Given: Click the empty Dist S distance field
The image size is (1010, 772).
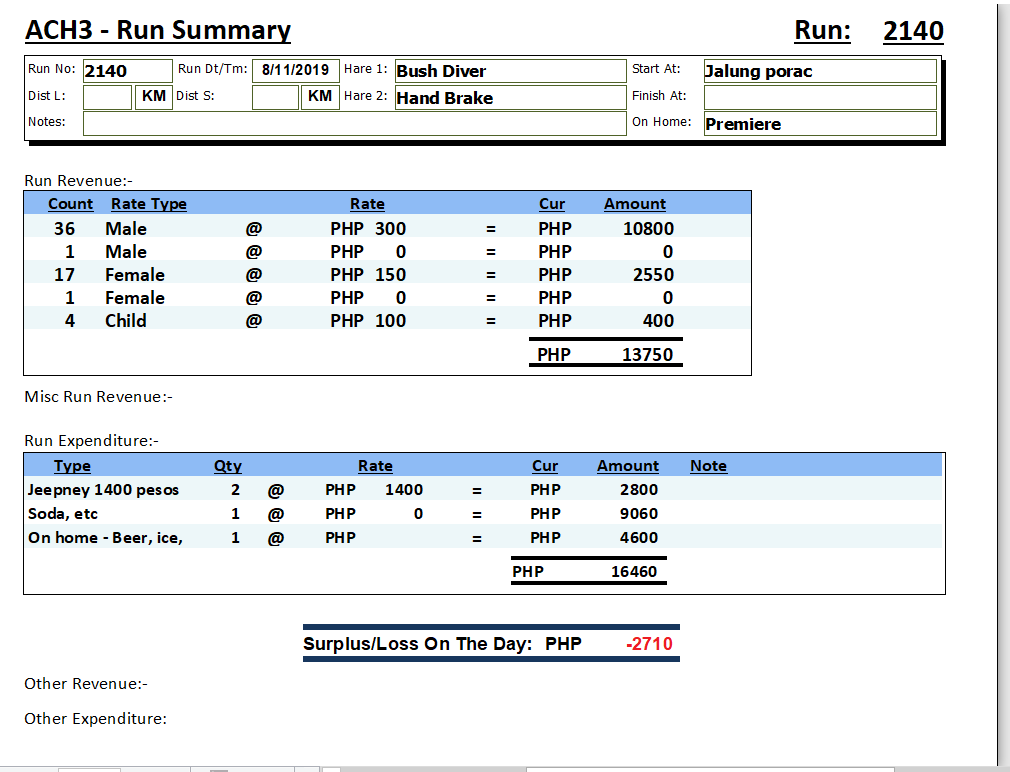Looking at the screenshot, I should tap(275, 97).
